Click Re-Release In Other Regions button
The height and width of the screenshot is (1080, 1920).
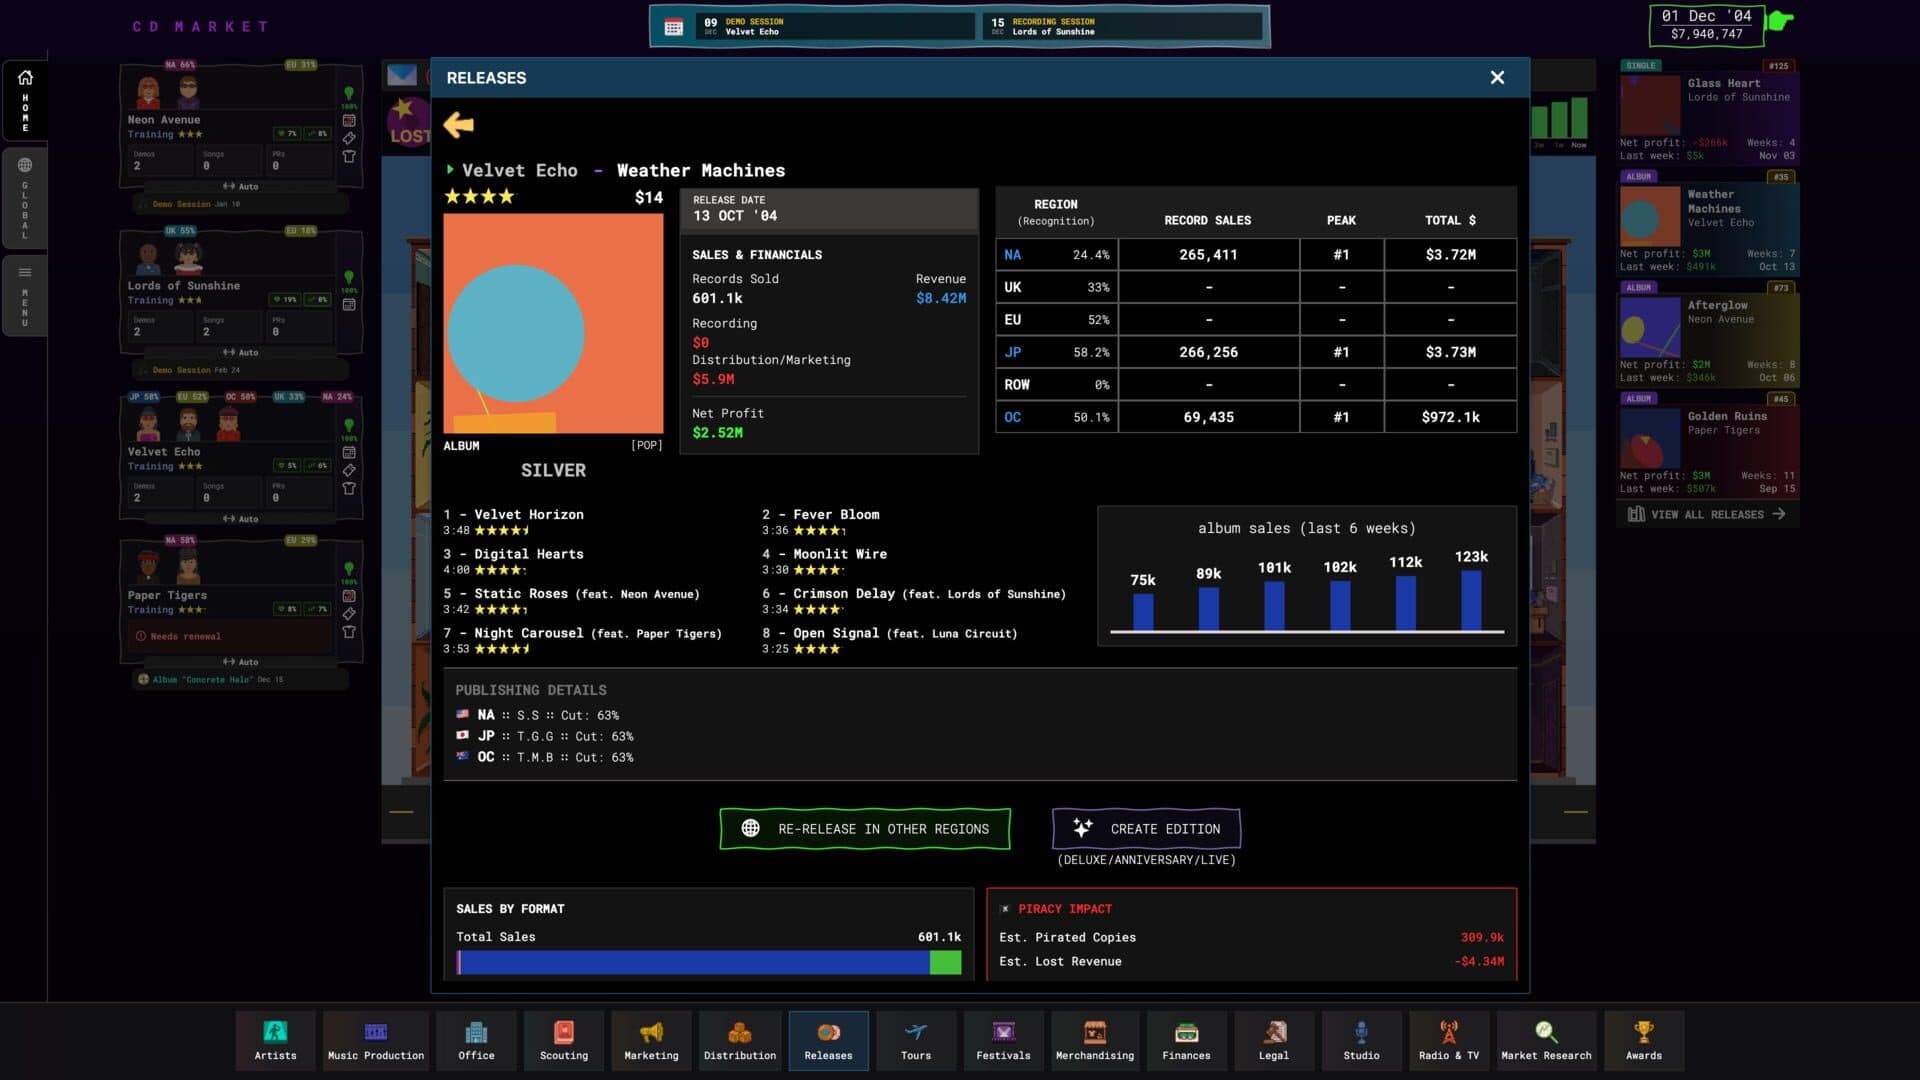(865, 829)
